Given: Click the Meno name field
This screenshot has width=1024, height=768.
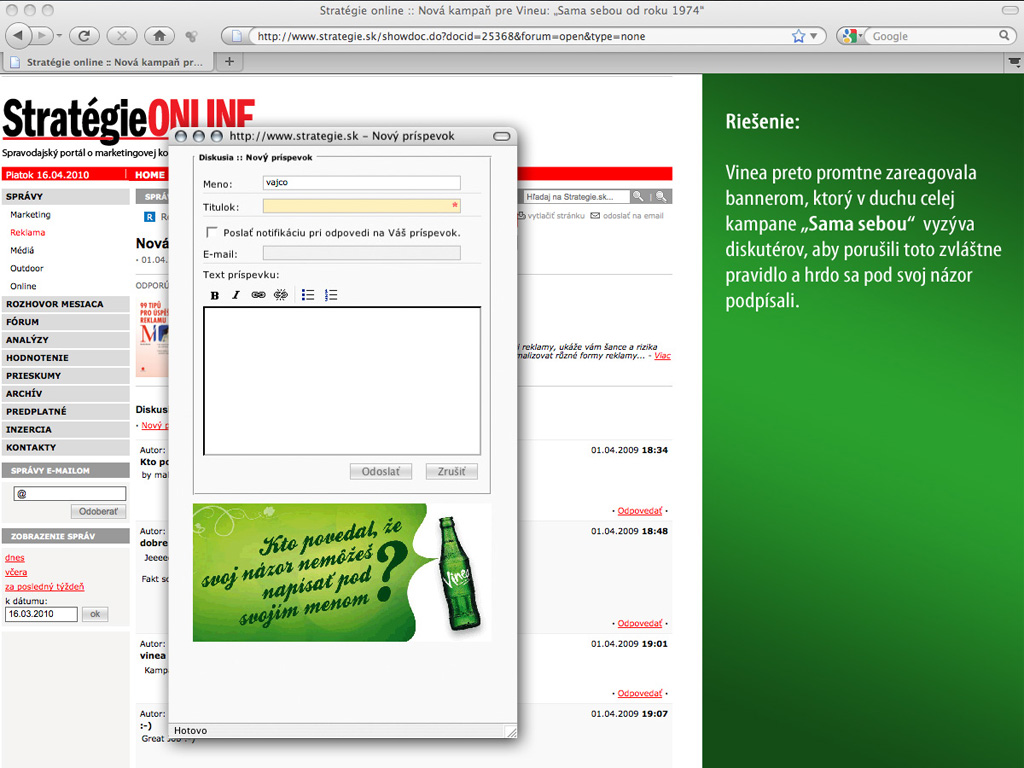Looking at the screenshot, I should pyautogui.click(x=362, y=183).
